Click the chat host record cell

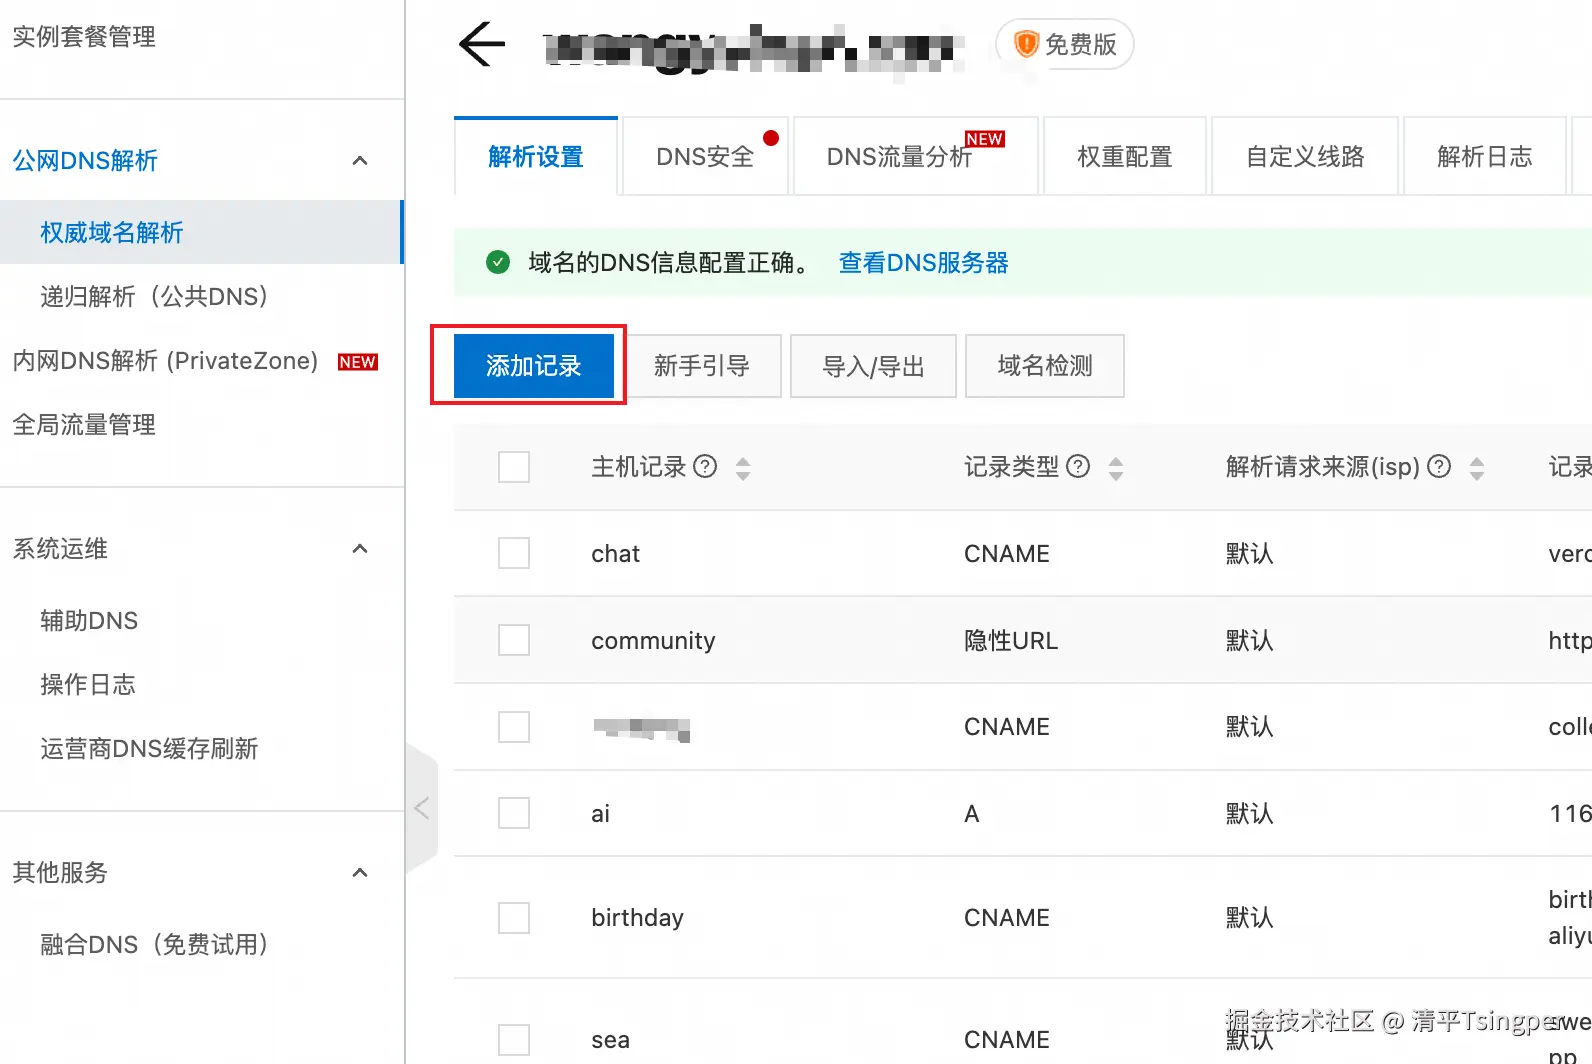coord(615,554)
